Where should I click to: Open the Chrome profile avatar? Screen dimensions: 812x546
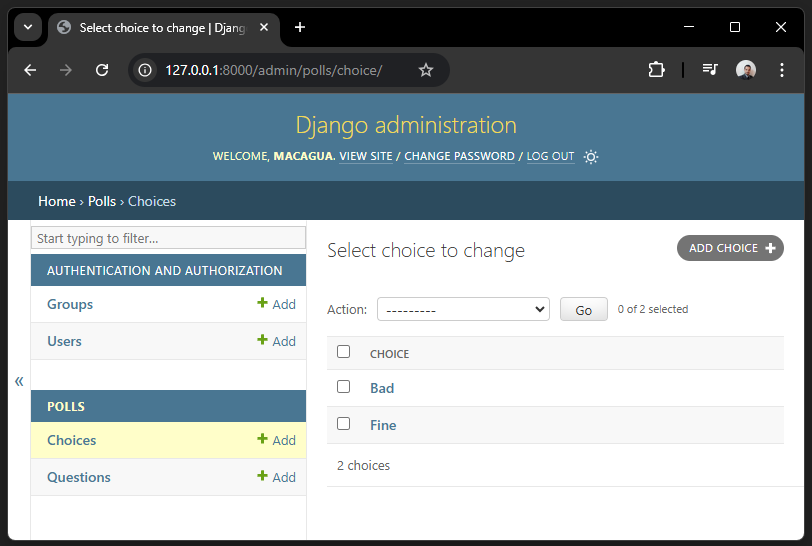(x=746, y=70)
